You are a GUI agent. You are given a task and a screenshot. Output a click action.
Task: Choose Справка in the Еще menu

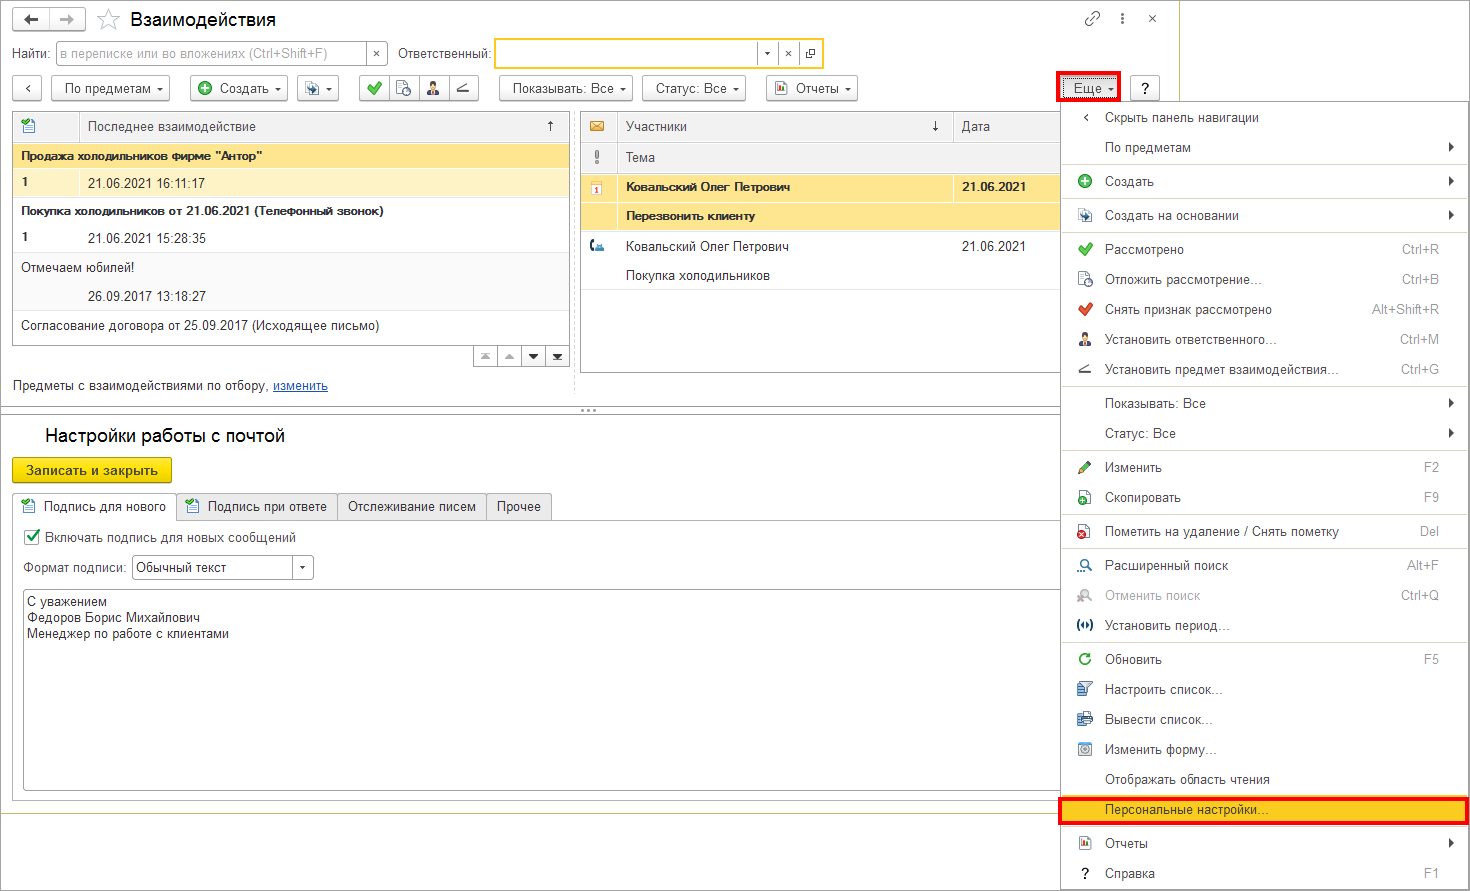[x=1264, y=874]
